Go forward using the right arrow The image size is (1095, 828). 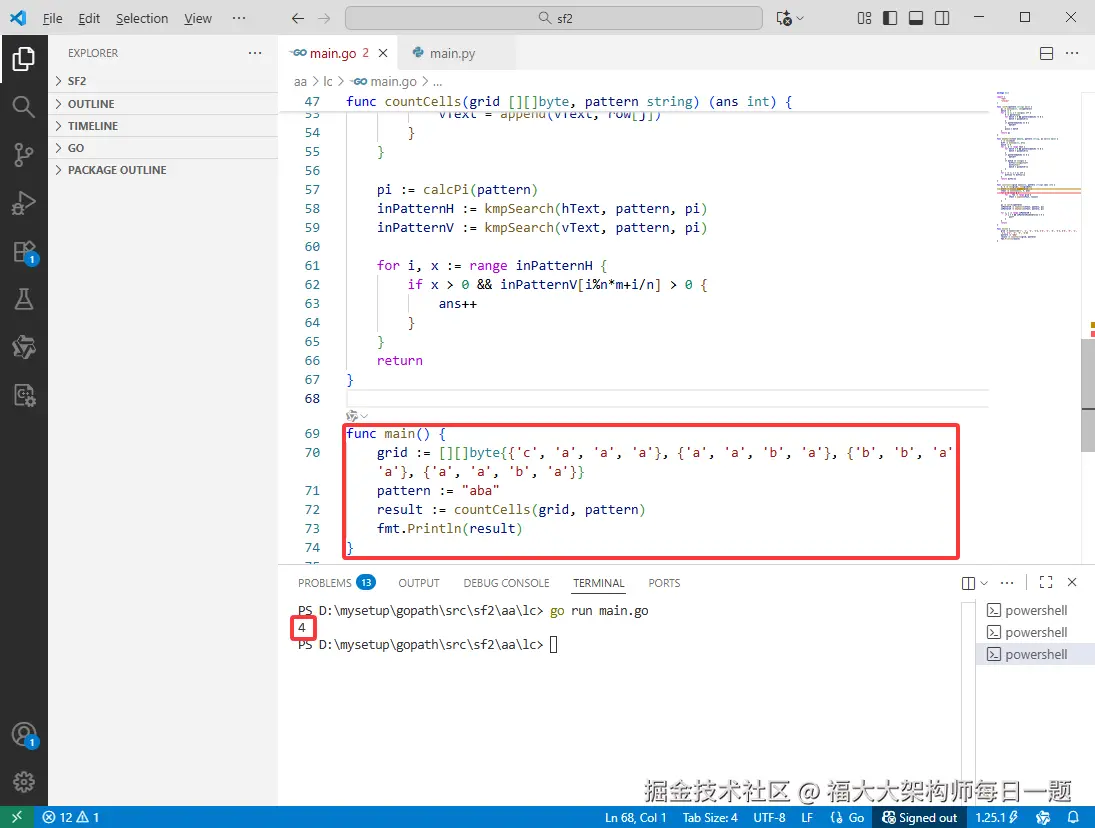tap(324, 18)
